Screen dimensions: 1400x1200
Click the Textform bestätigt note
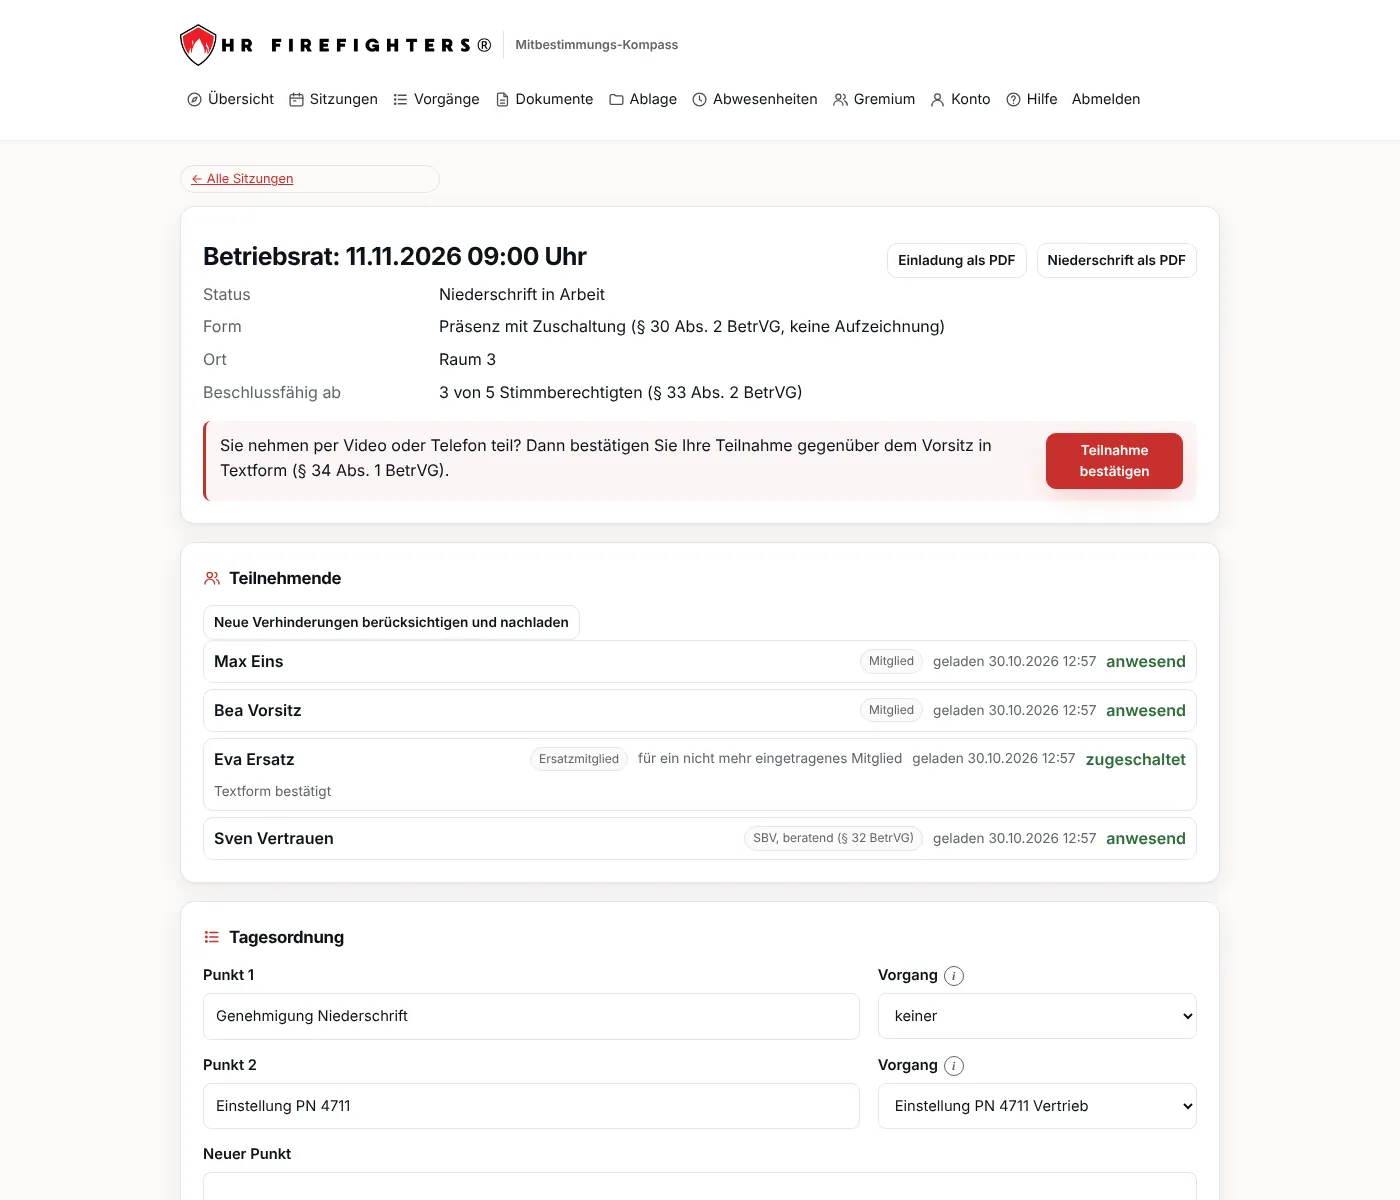[x=273, y=791]
